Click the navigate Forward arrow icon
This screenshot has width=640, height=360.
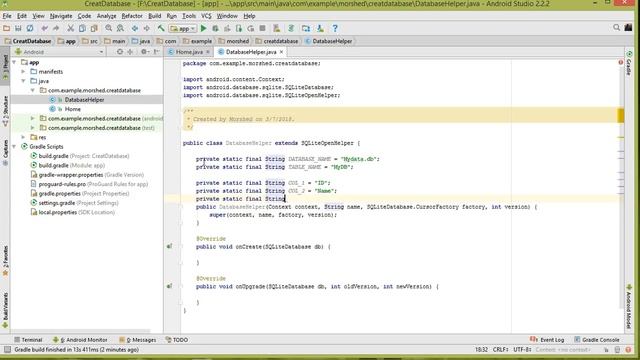(x=146, y=29)
